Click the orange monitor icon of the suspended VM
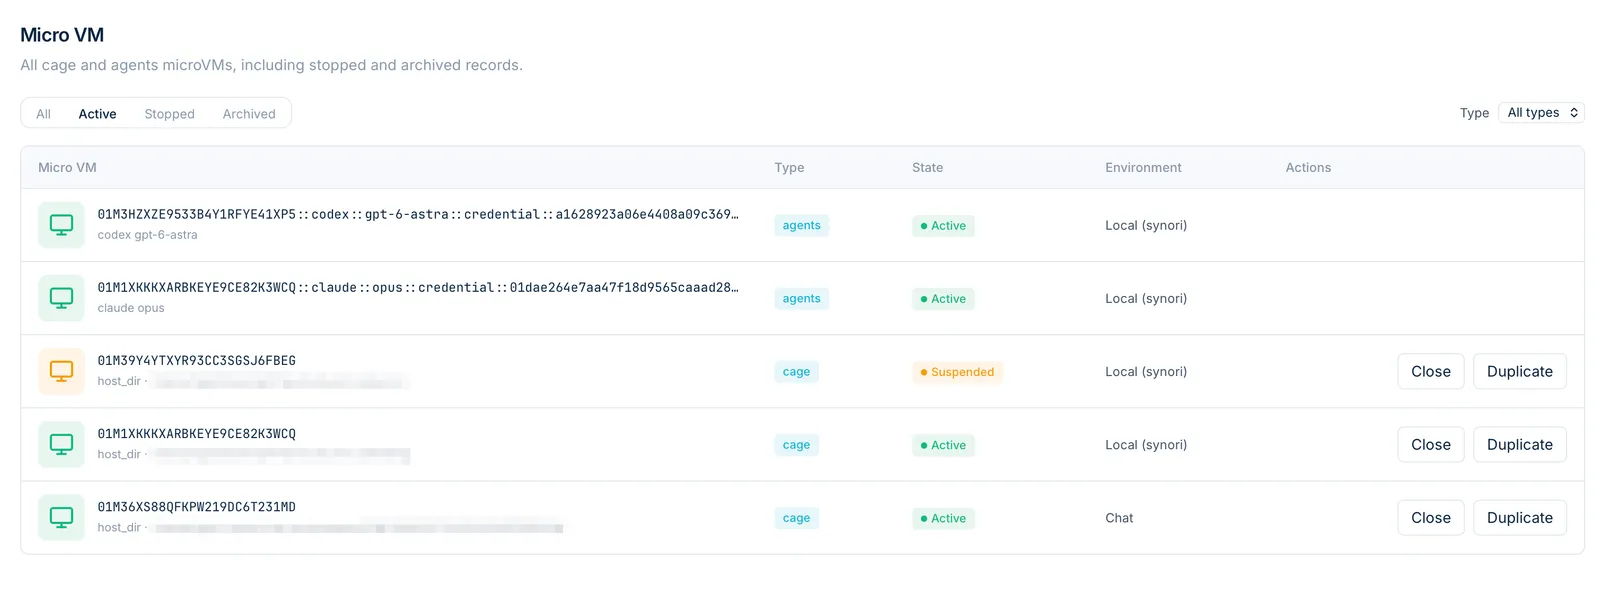 coord(61,371)
